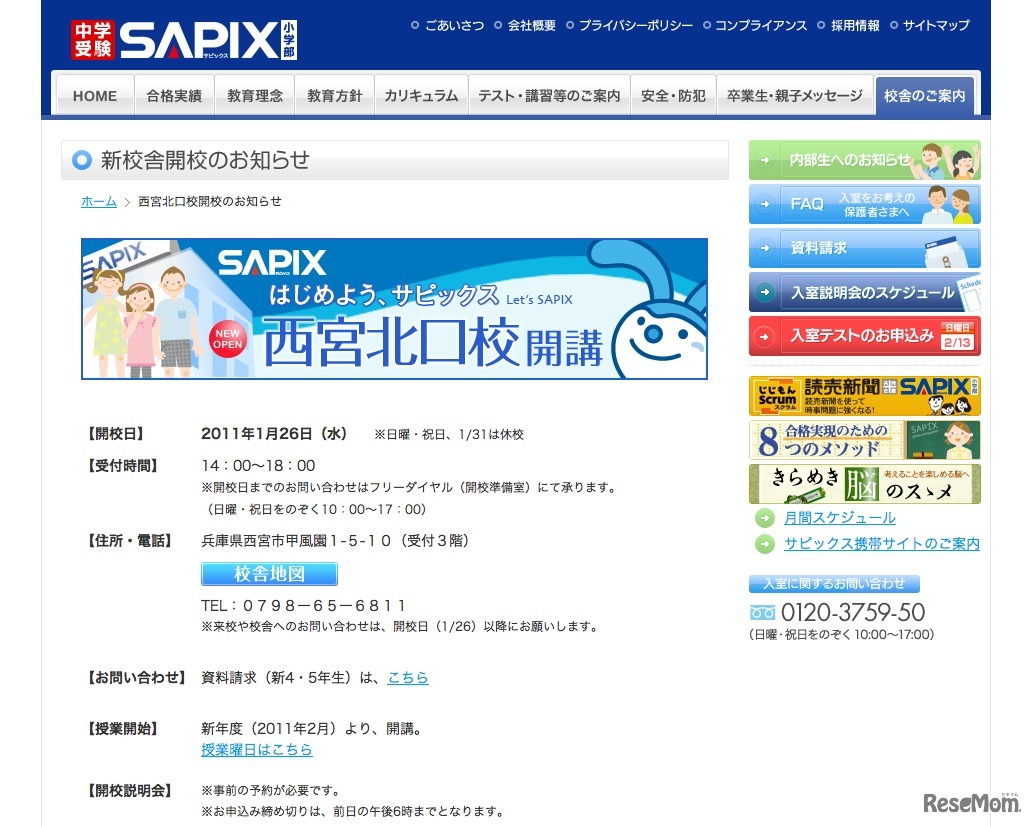
Task: Click the 入室に関するお問い合わせ label
Action: pos(834,584)
